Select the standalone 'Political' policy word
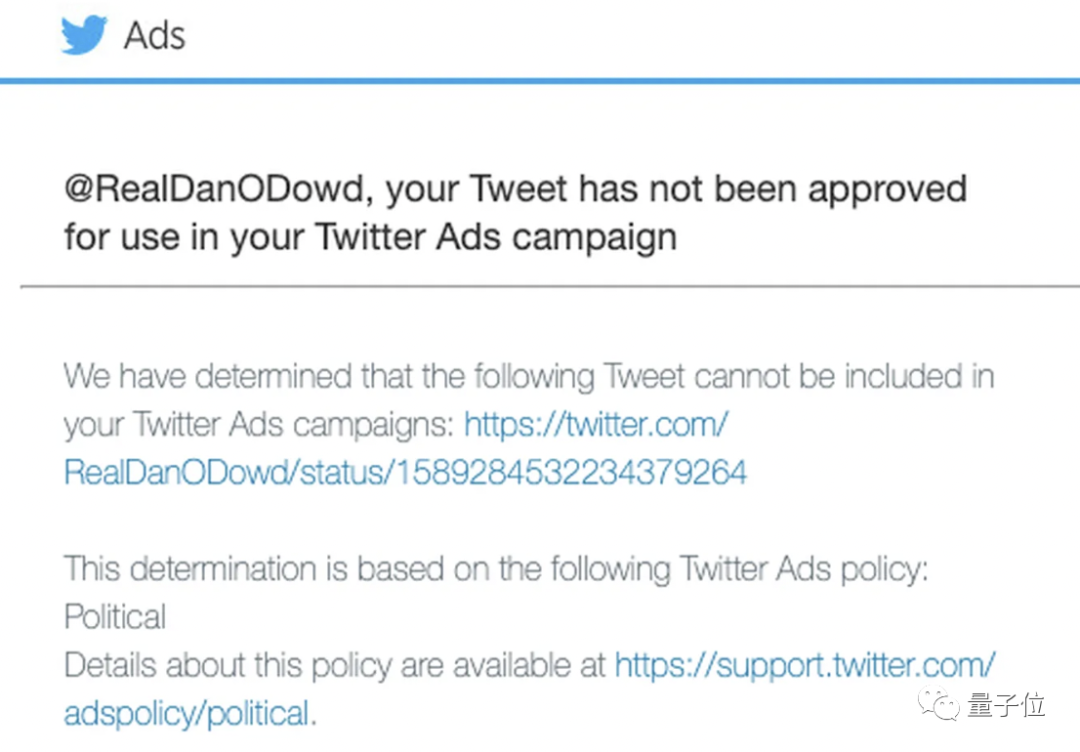 [x=115, y=617]
